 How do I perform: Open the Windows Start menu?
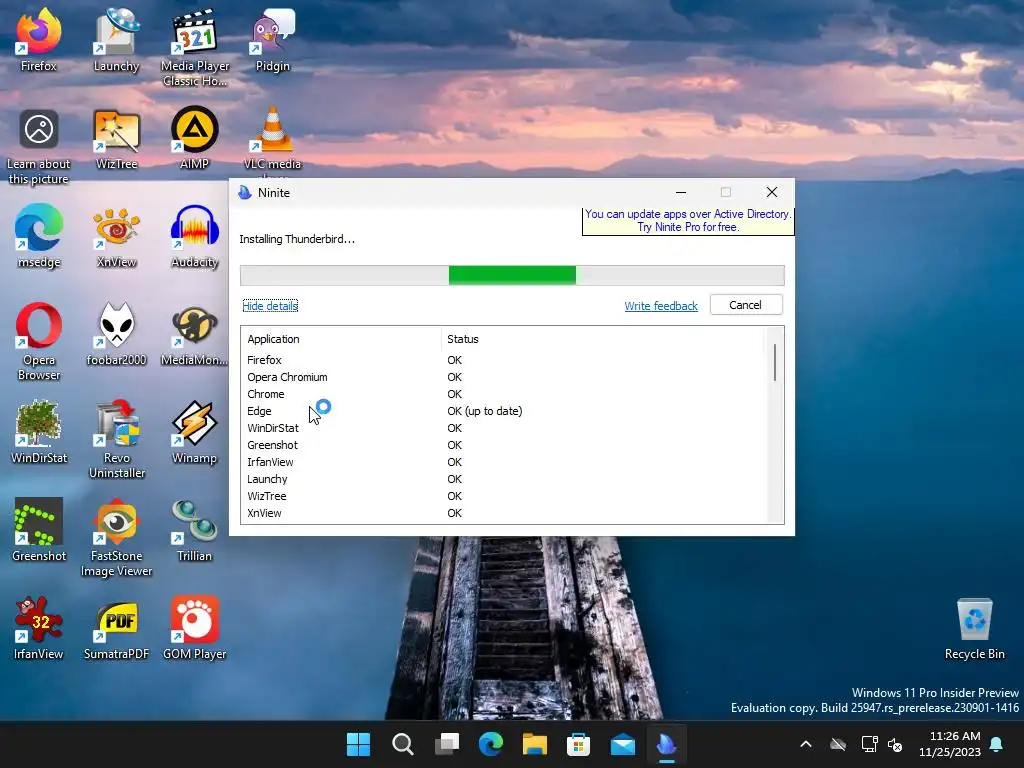pos(359,744)
